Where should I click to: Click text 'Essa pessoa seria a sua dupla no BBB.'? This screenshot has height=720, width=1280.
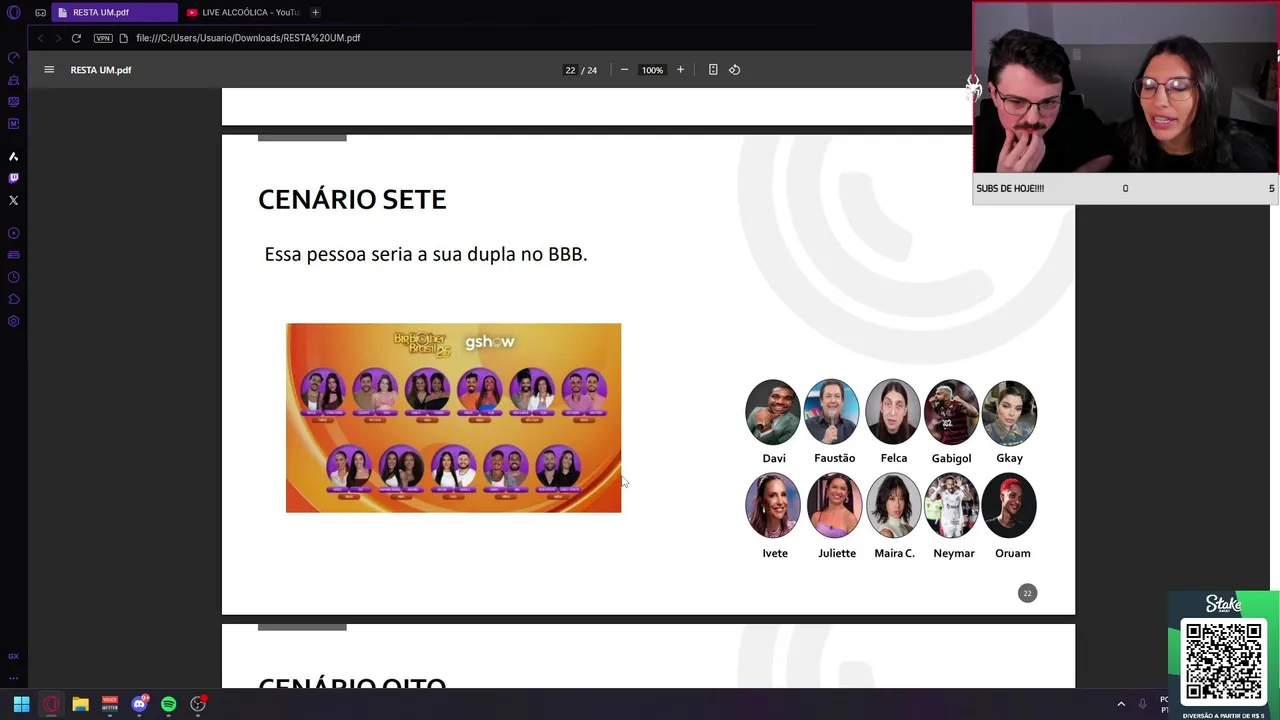pyautogui.click(x=426, y=255)
